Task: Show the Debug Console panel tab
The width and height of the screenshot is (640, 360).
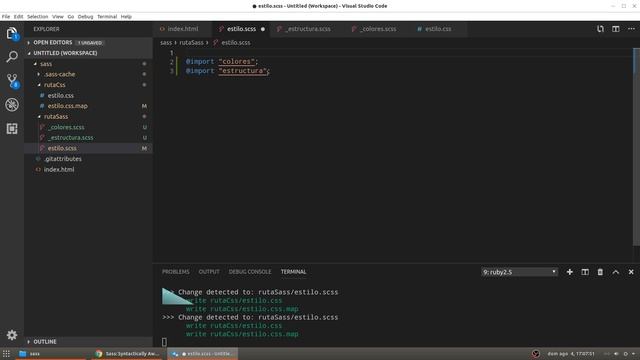Action: 250,272
